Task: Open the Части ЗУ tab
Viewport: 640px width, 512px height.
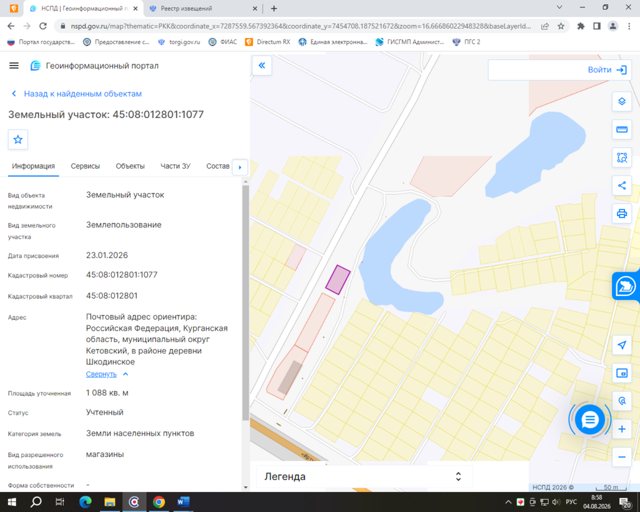Action: click(x=176, y=166)
